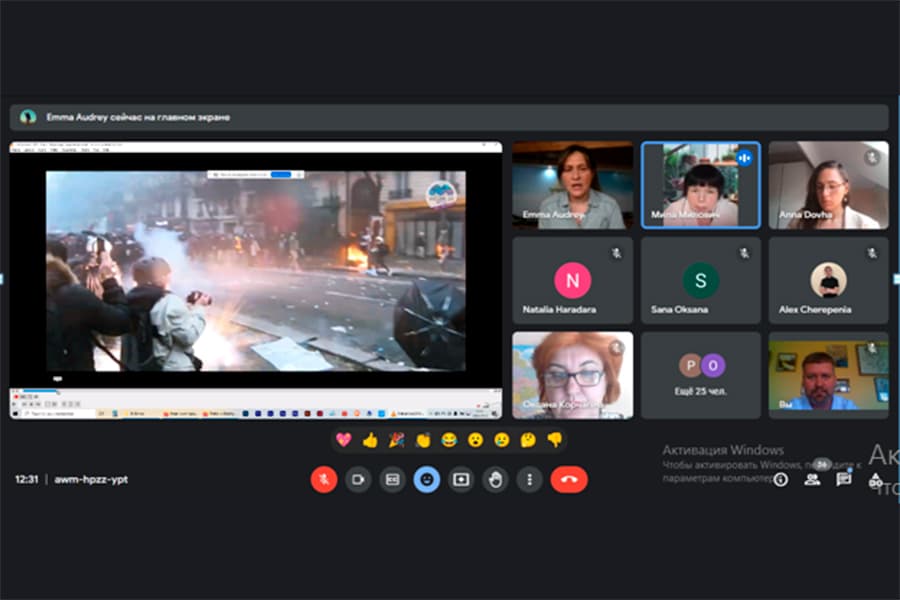This screenshot has width=900, height=600.
Task: Click the Emma Audrey presenting notification bar
Action: [x=449, y=117]
